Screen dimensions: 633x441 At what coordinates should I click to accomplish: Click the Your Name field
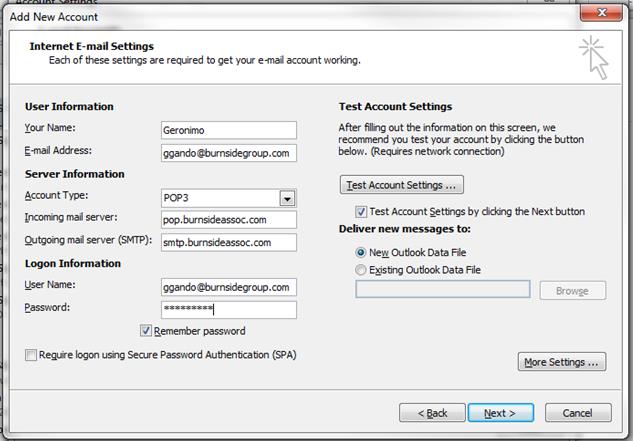228,130
